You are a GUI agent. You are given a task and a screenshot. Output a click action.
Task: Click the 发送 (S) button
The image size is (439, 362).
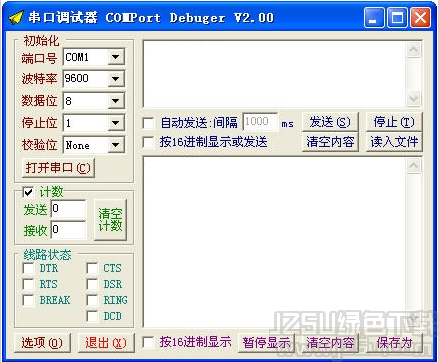tap(330, 122)
